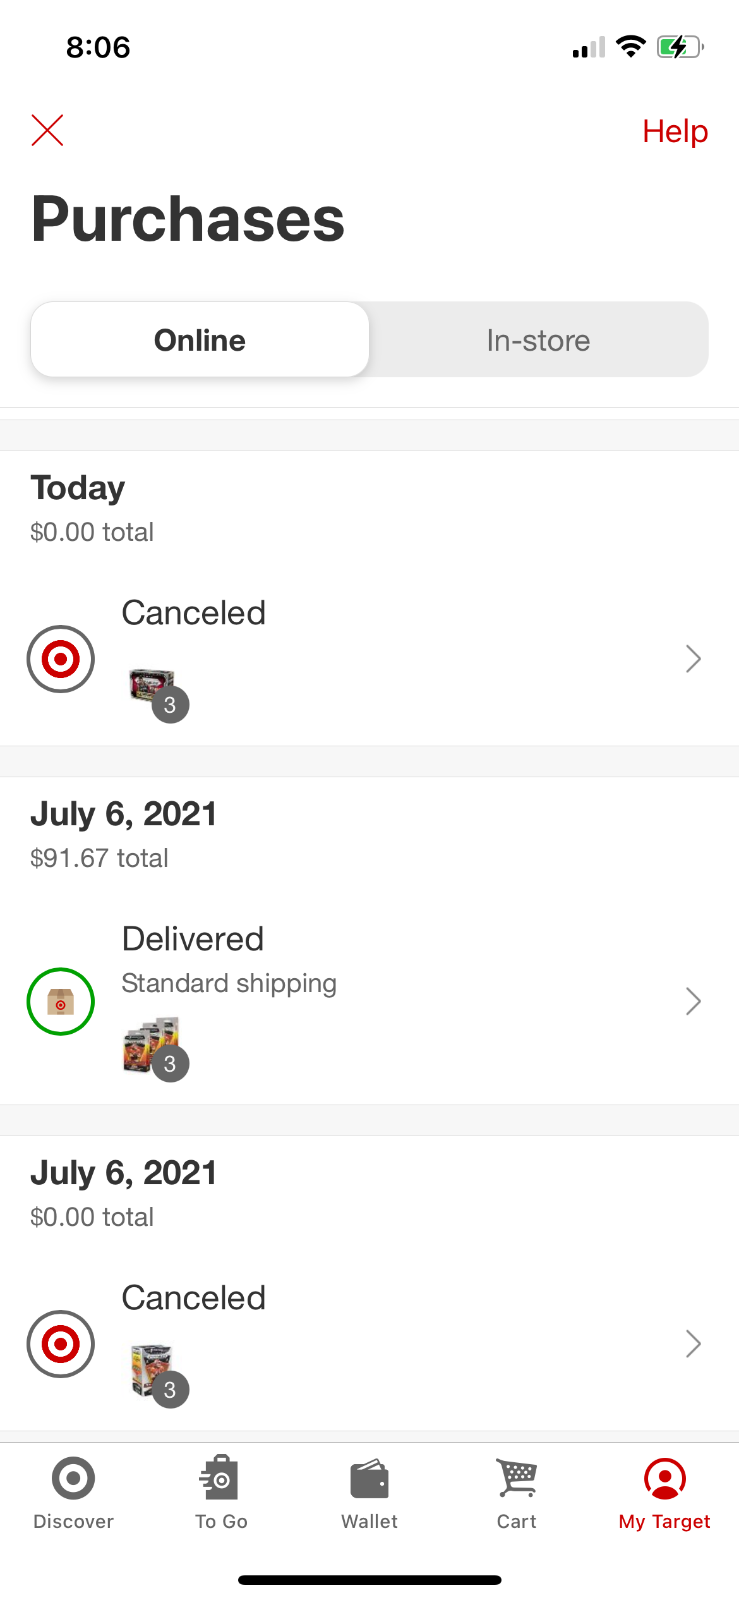
Task: Tap the product thumbnail in today's order
Action: tap(152, 688)
